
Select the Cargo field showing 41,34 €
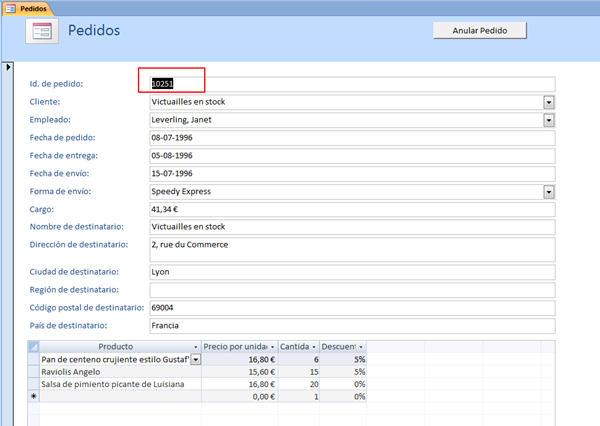[350, 210]
